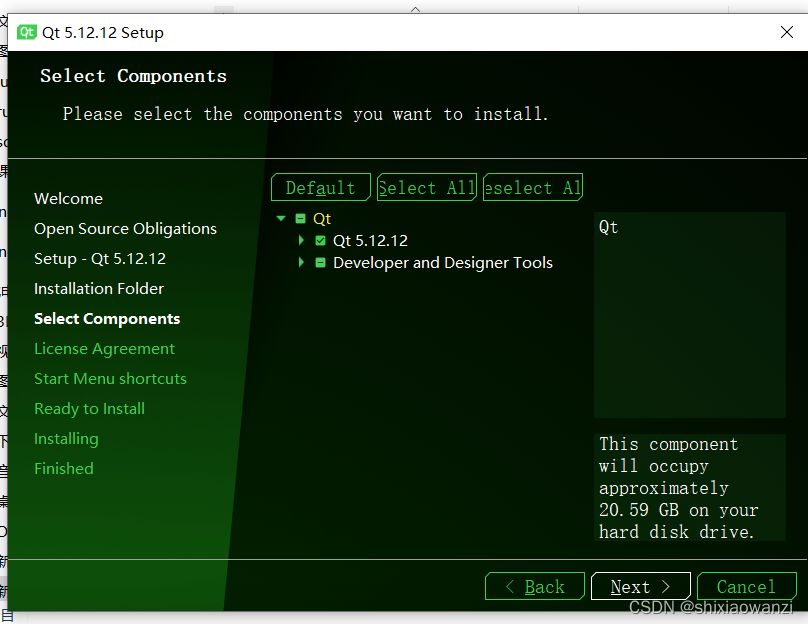Click the Welcome step in sidebar
Screen dimensions: 808x624
(69, 199)
